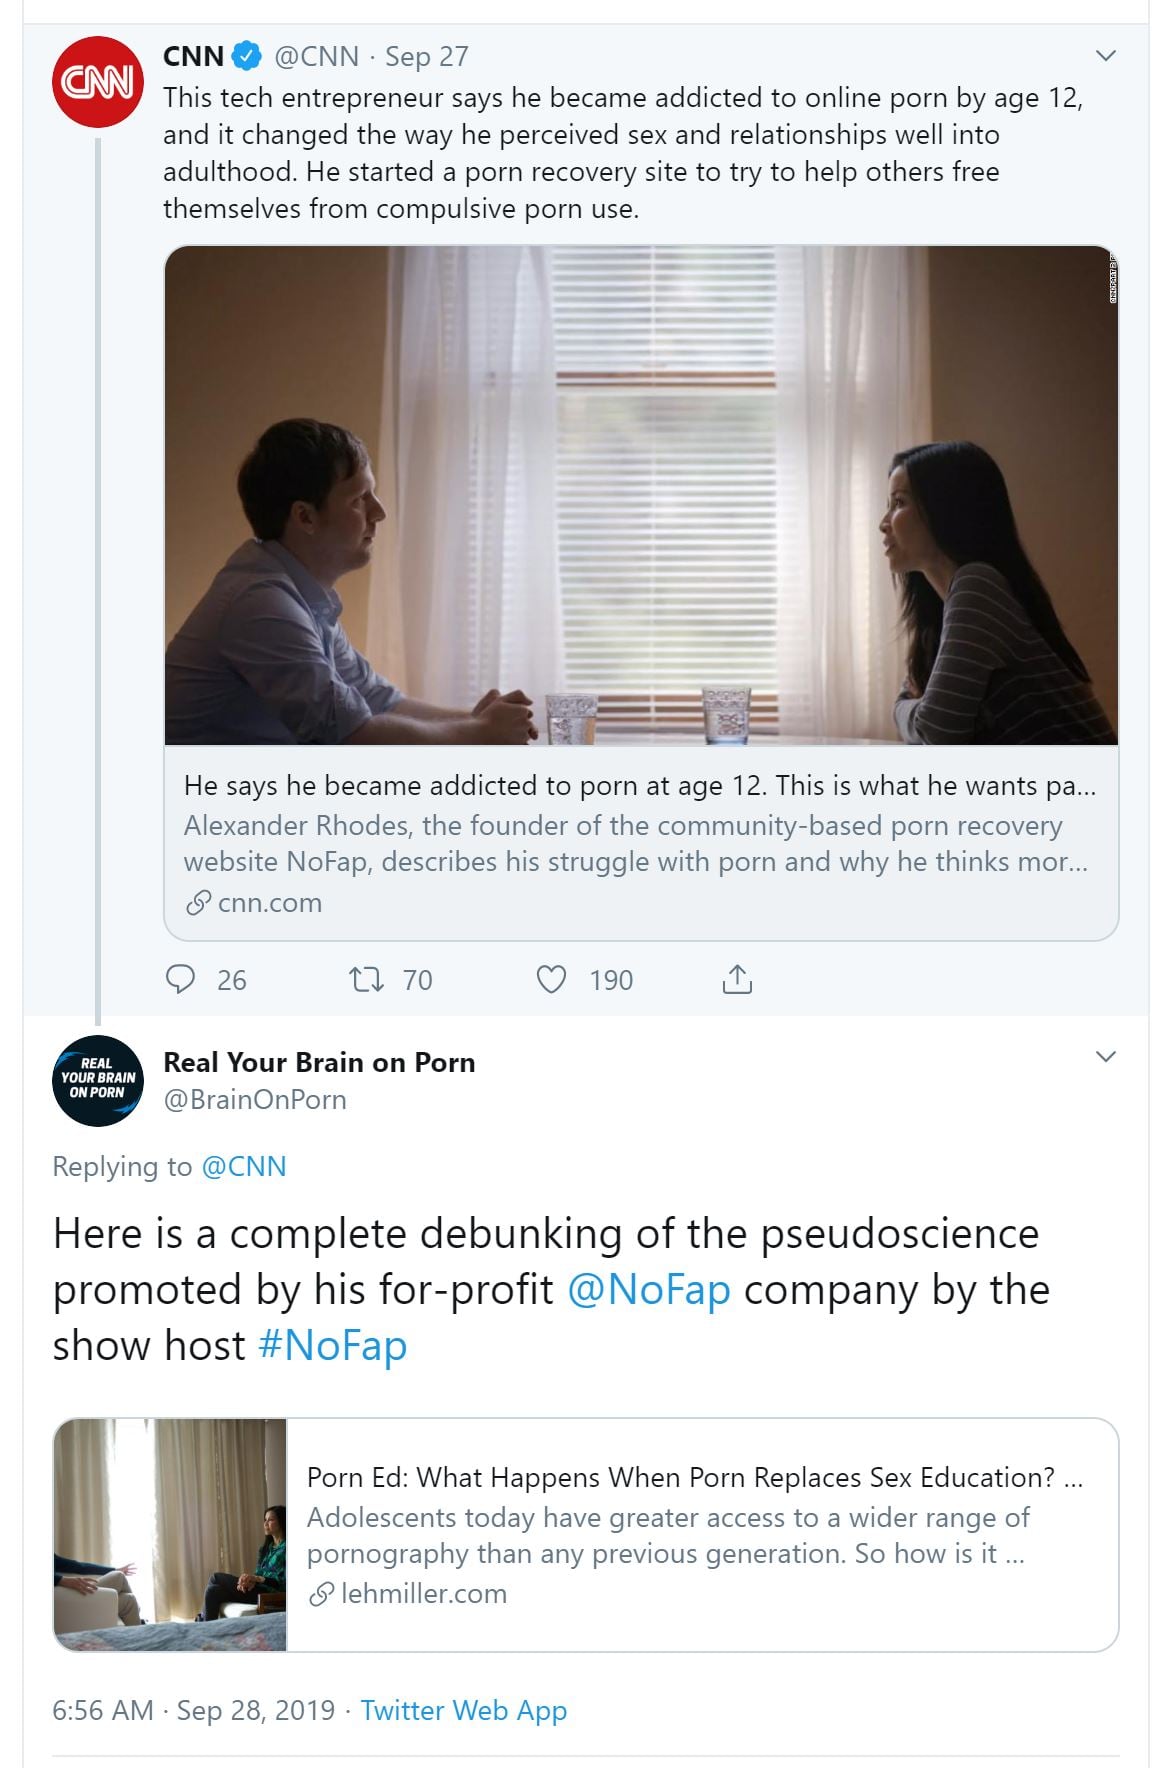Expand the reply tweet options chevron
Image resolution: width=1164 pixels, height=1768 pixels.
coord(1105,1057)
